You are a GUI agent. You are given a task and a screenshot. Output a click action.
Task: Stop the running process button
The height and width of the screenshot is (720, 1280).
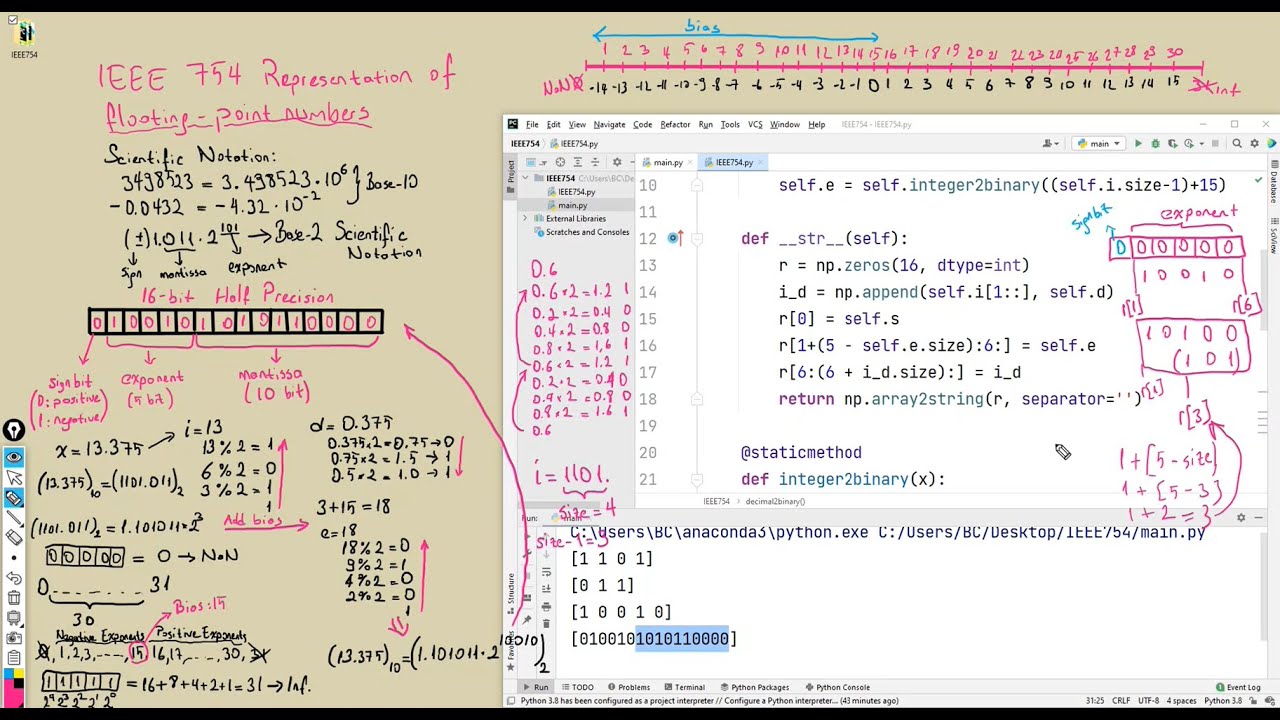click(x=1215, y=143)
